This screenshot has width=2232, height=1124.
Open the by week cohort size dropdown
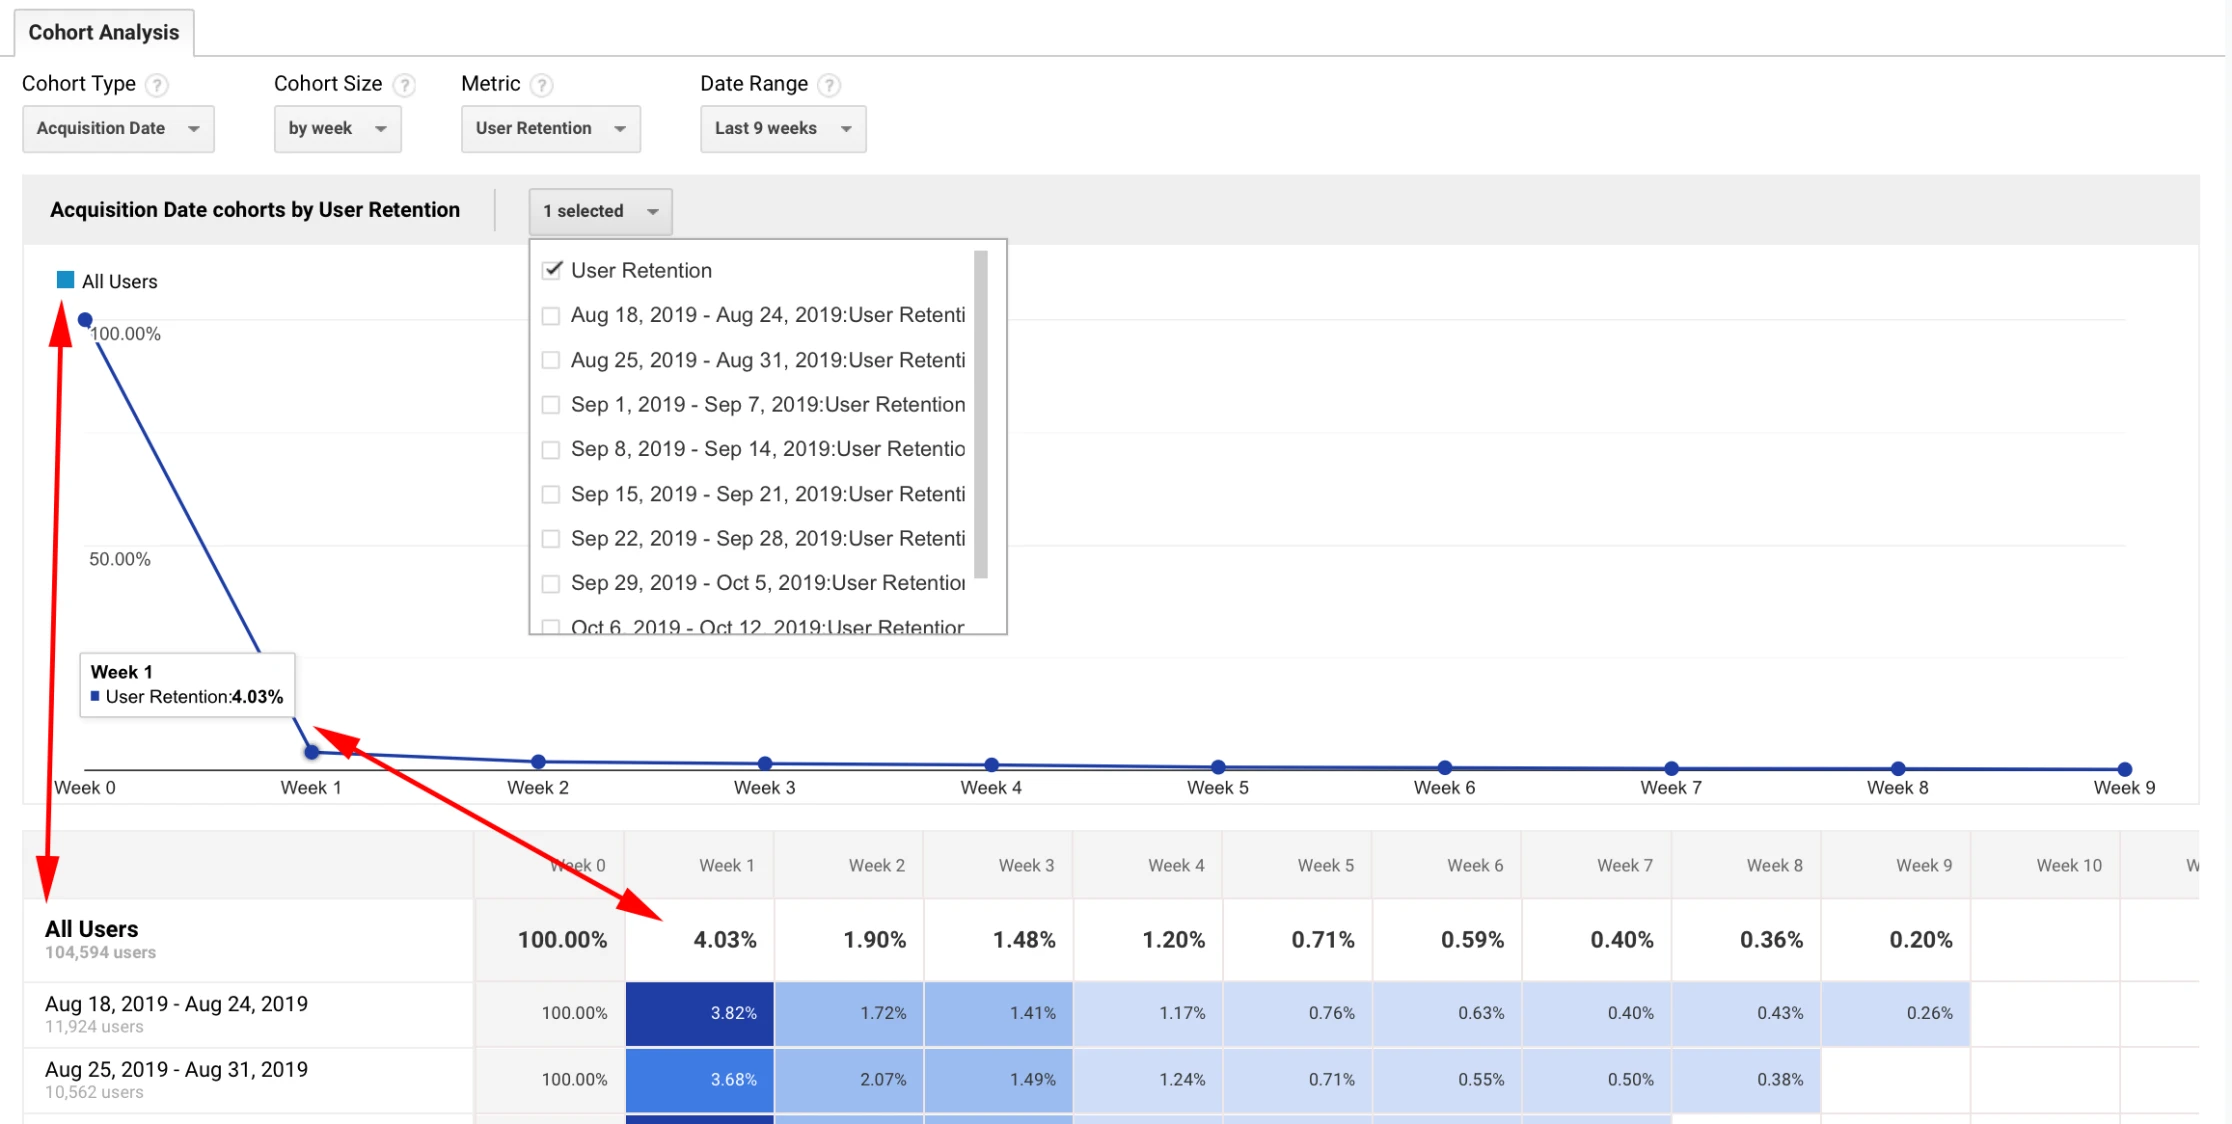pyautogui.click(x=337, y=129)
